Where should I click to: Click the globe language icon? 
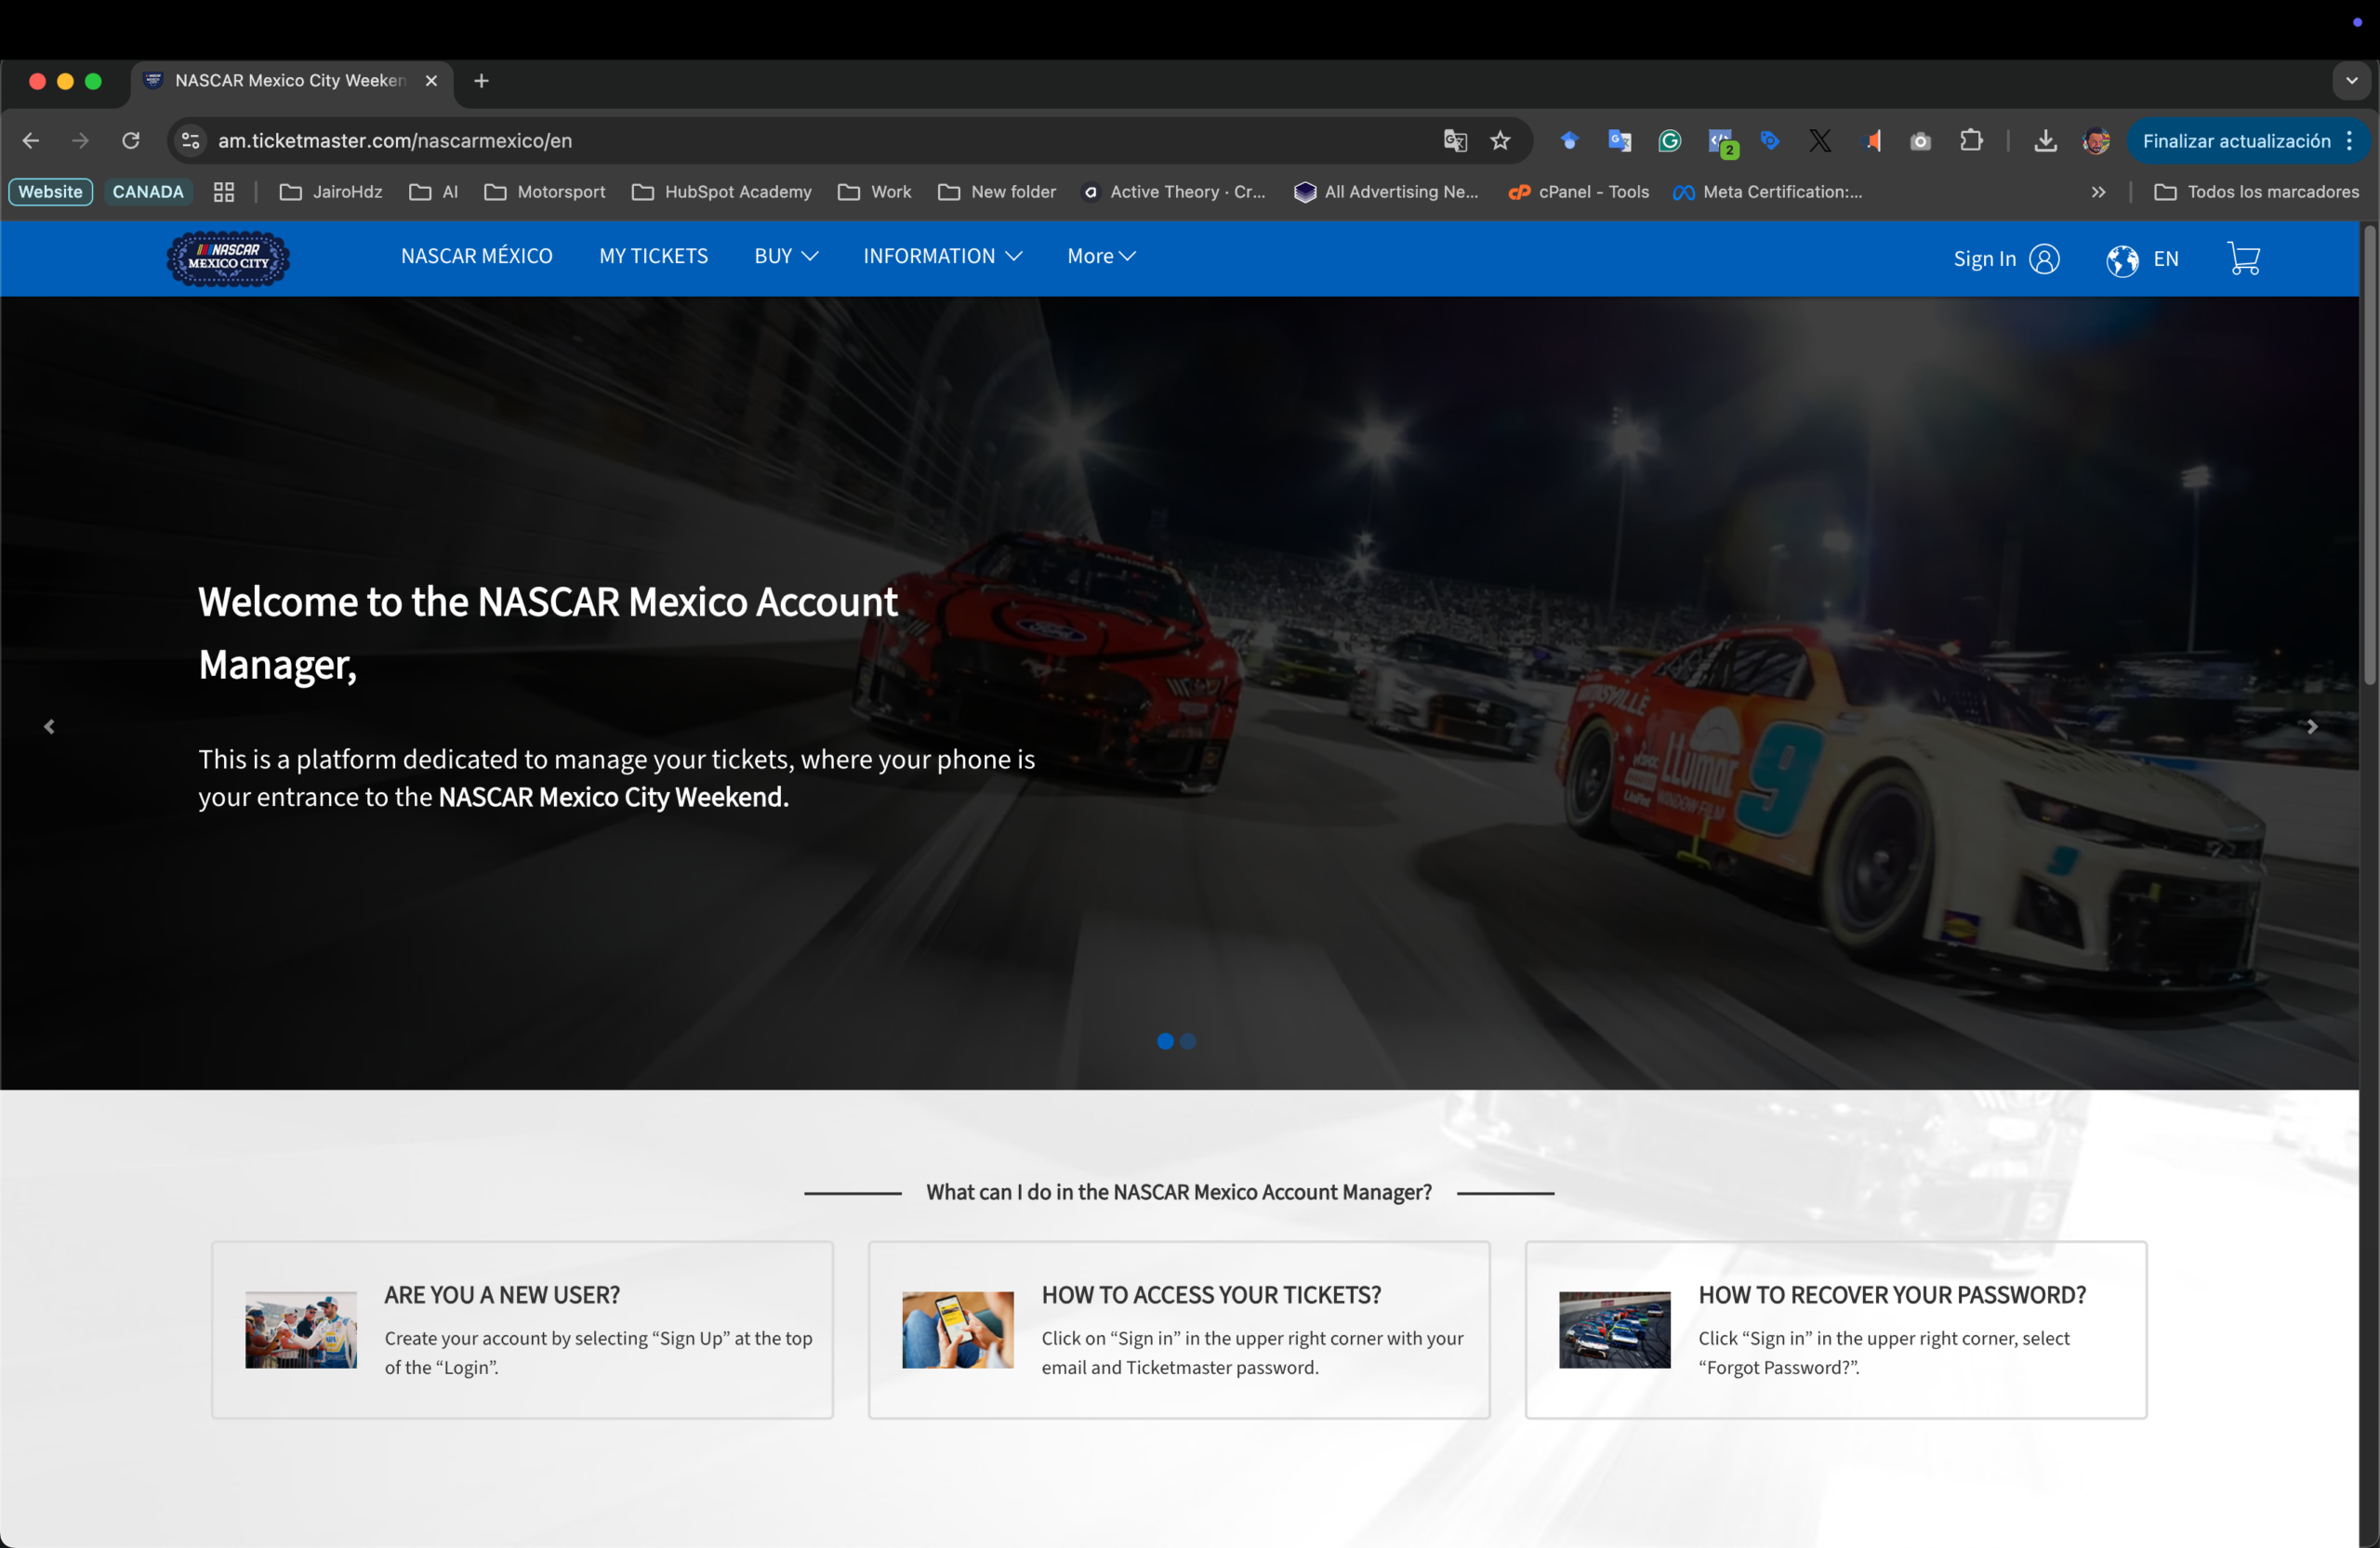[2121, 260]
